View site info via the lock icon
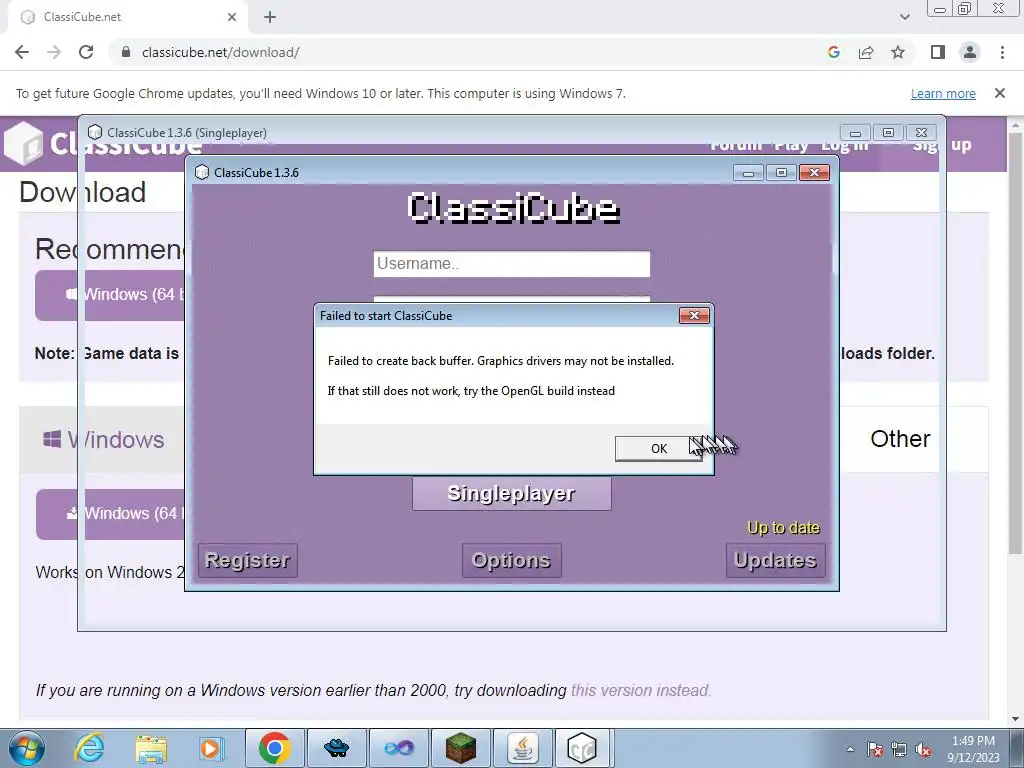The width and height of the screenshot is (1024, 768). coord(126,52)
